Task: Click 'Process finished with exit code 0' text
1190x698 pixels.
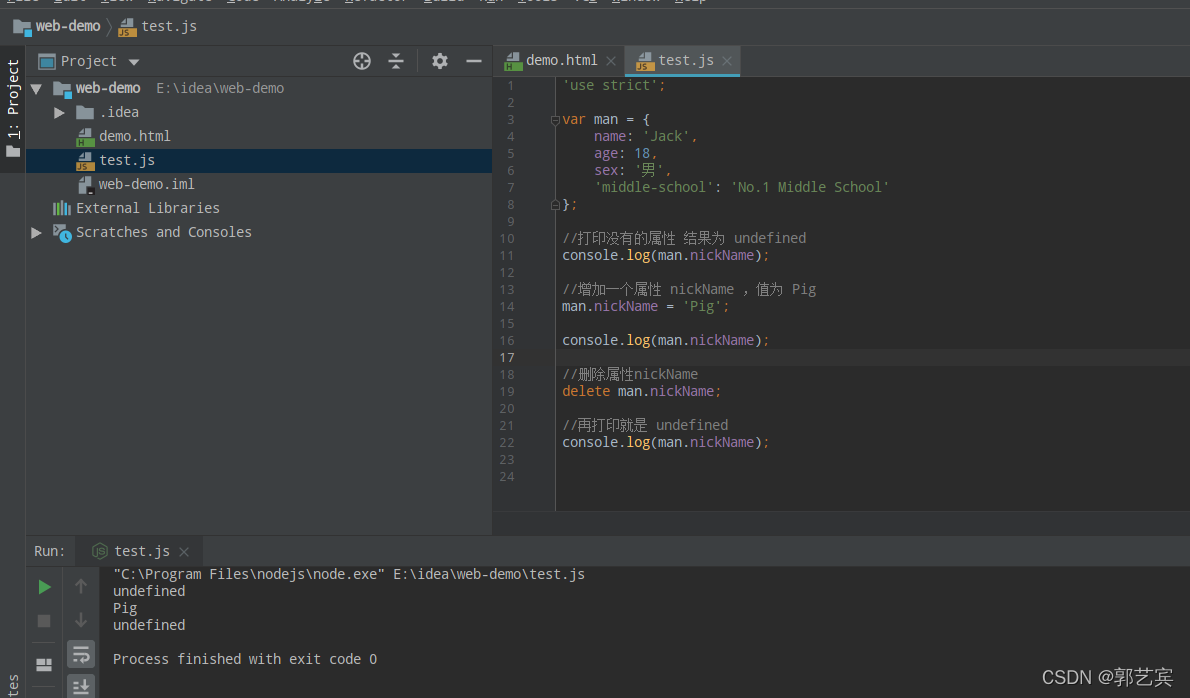Action: (x=244, y=659)
